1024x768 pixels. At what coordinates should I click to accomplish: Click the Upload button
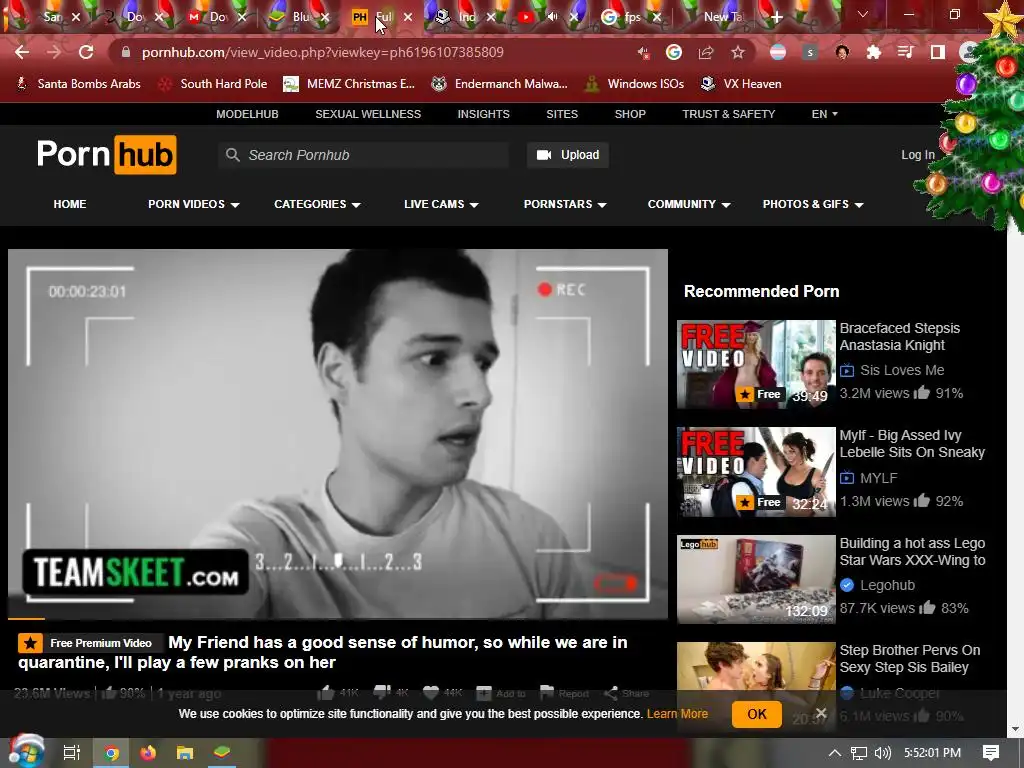tap(568, 155)
